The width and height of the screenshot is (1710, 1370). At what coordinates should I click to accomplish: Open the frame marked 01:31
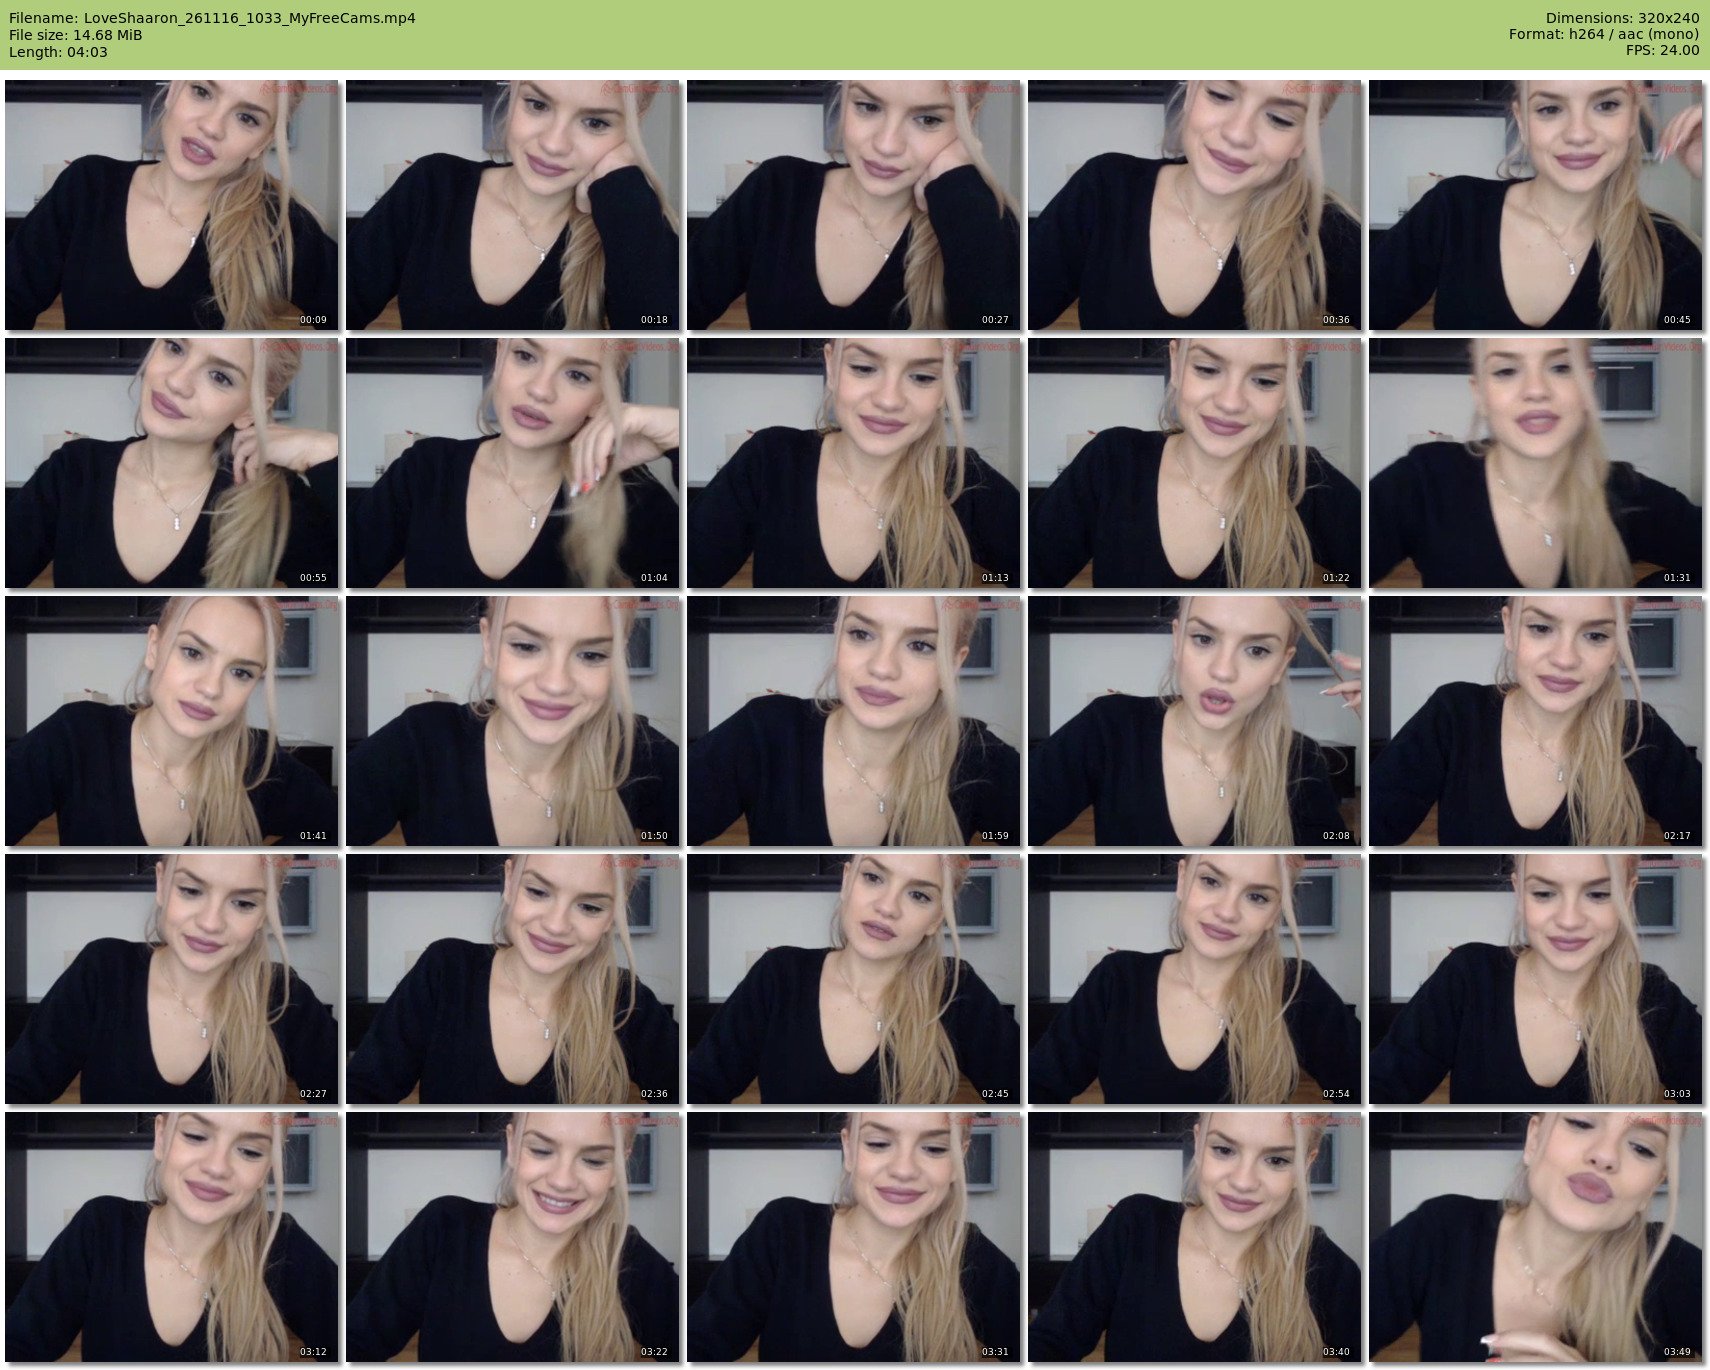point(1536,463)
